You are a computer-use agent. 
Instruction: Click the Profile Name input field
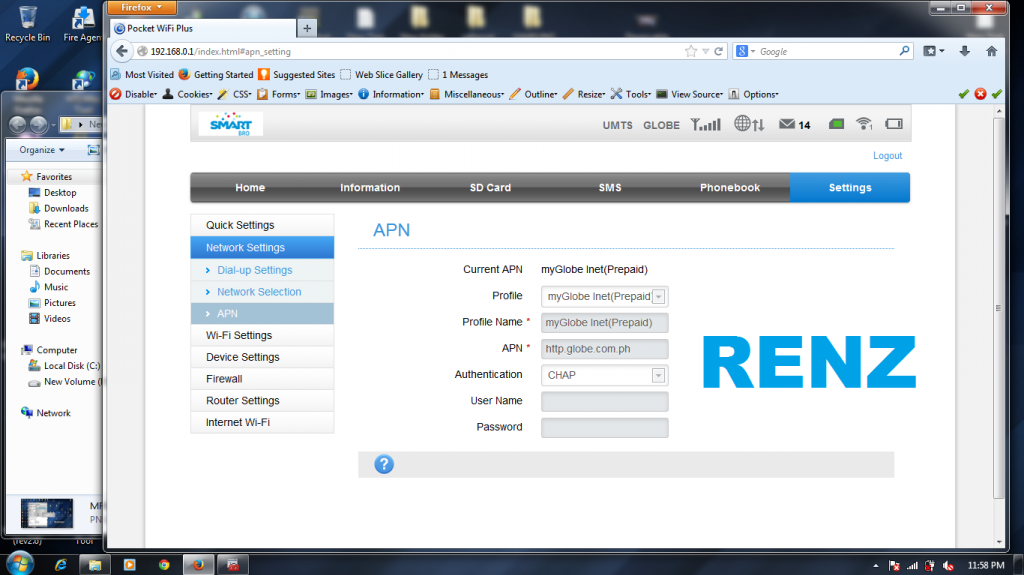point(605,323)
